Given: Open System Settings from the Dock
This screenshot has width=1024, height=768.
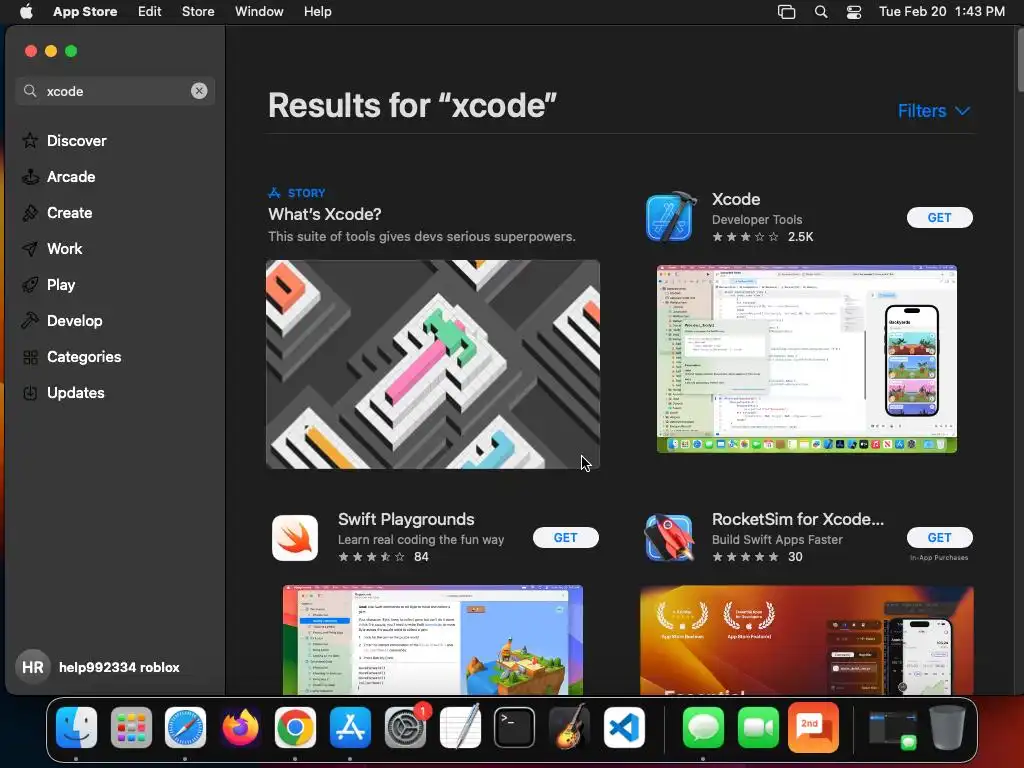Looking at the screenshot, I should point(405,727).
